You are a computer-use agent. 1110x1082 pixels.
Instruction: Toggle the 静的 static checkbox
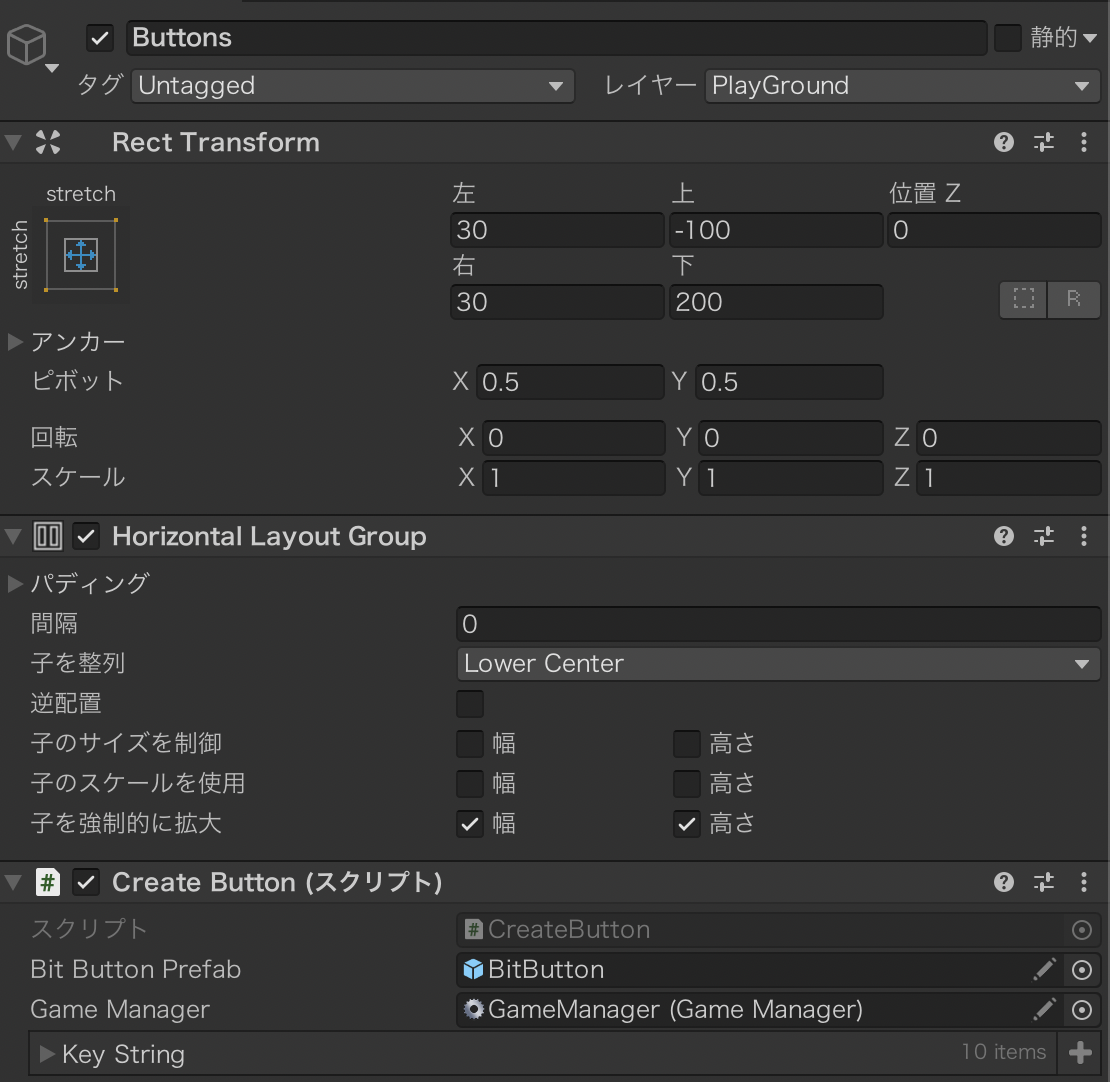tap(1008, 38)
